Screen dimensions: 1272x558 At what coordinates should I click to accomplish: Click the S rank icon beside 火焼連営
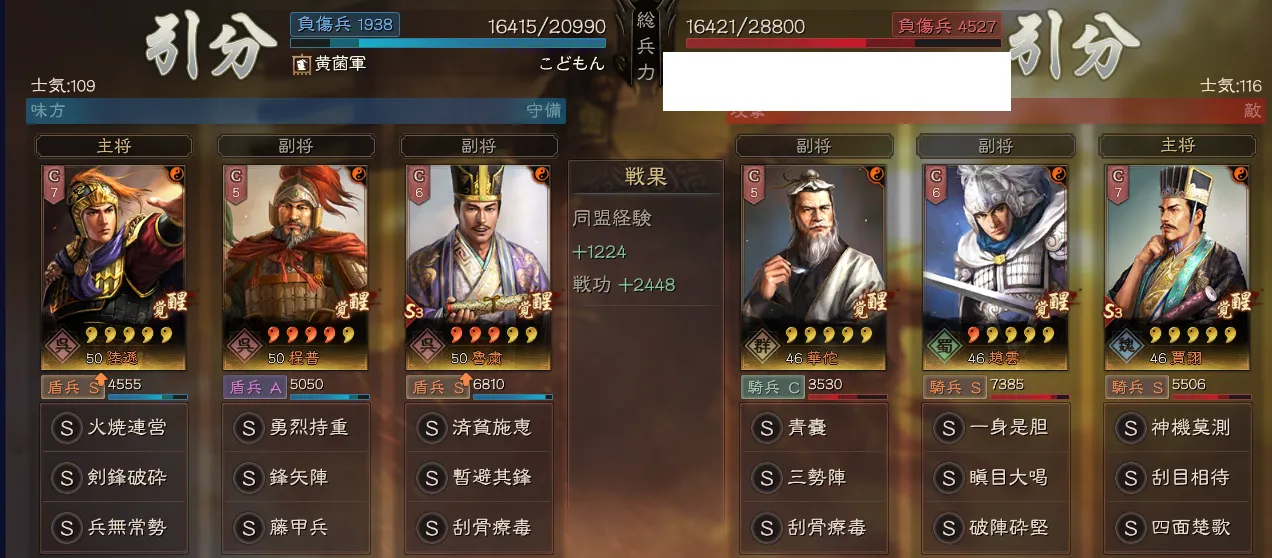coord(66,428)
